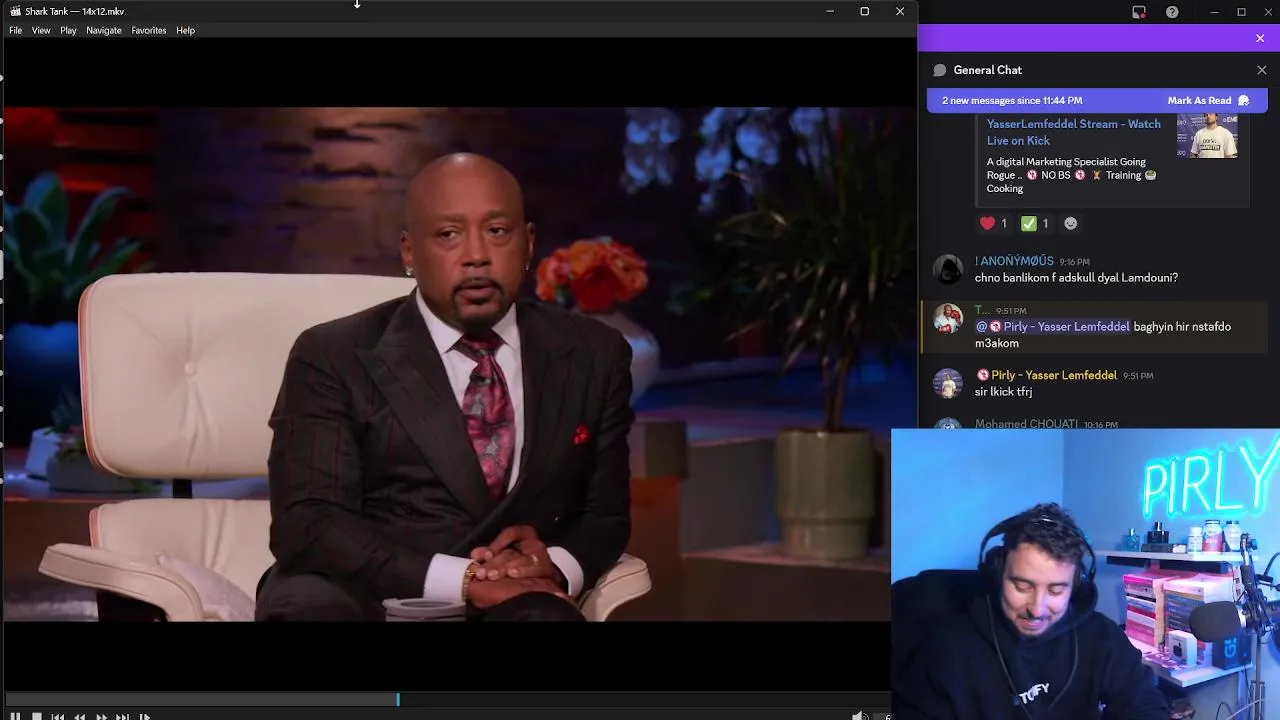Skip to previous file in the player

[58, 716]
